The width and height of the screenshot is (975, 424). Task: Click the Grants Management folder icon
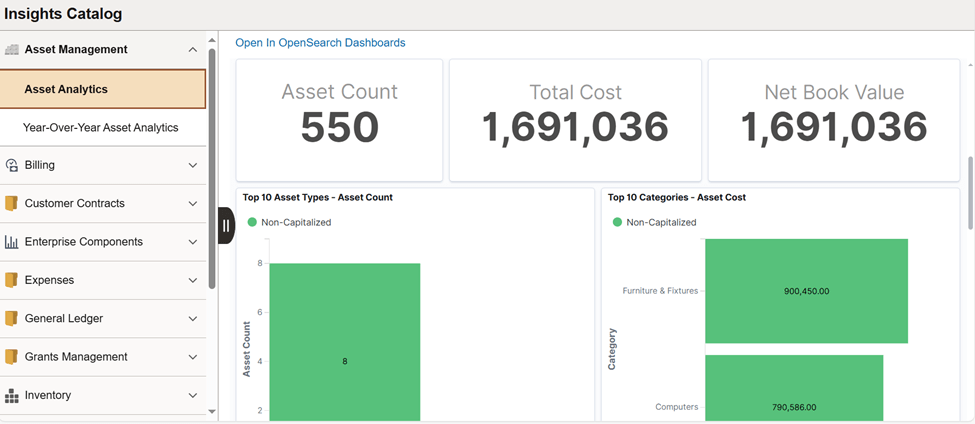pyautogui.click(x=11, y=357)
